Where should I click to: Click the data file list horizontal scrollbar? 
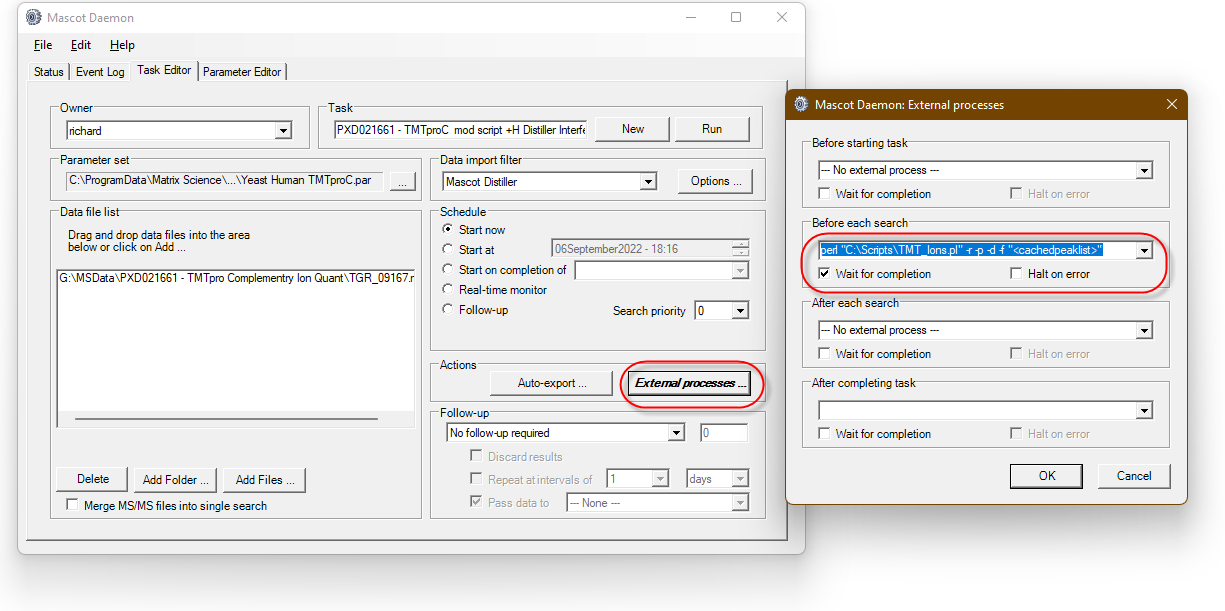(225, 419)
